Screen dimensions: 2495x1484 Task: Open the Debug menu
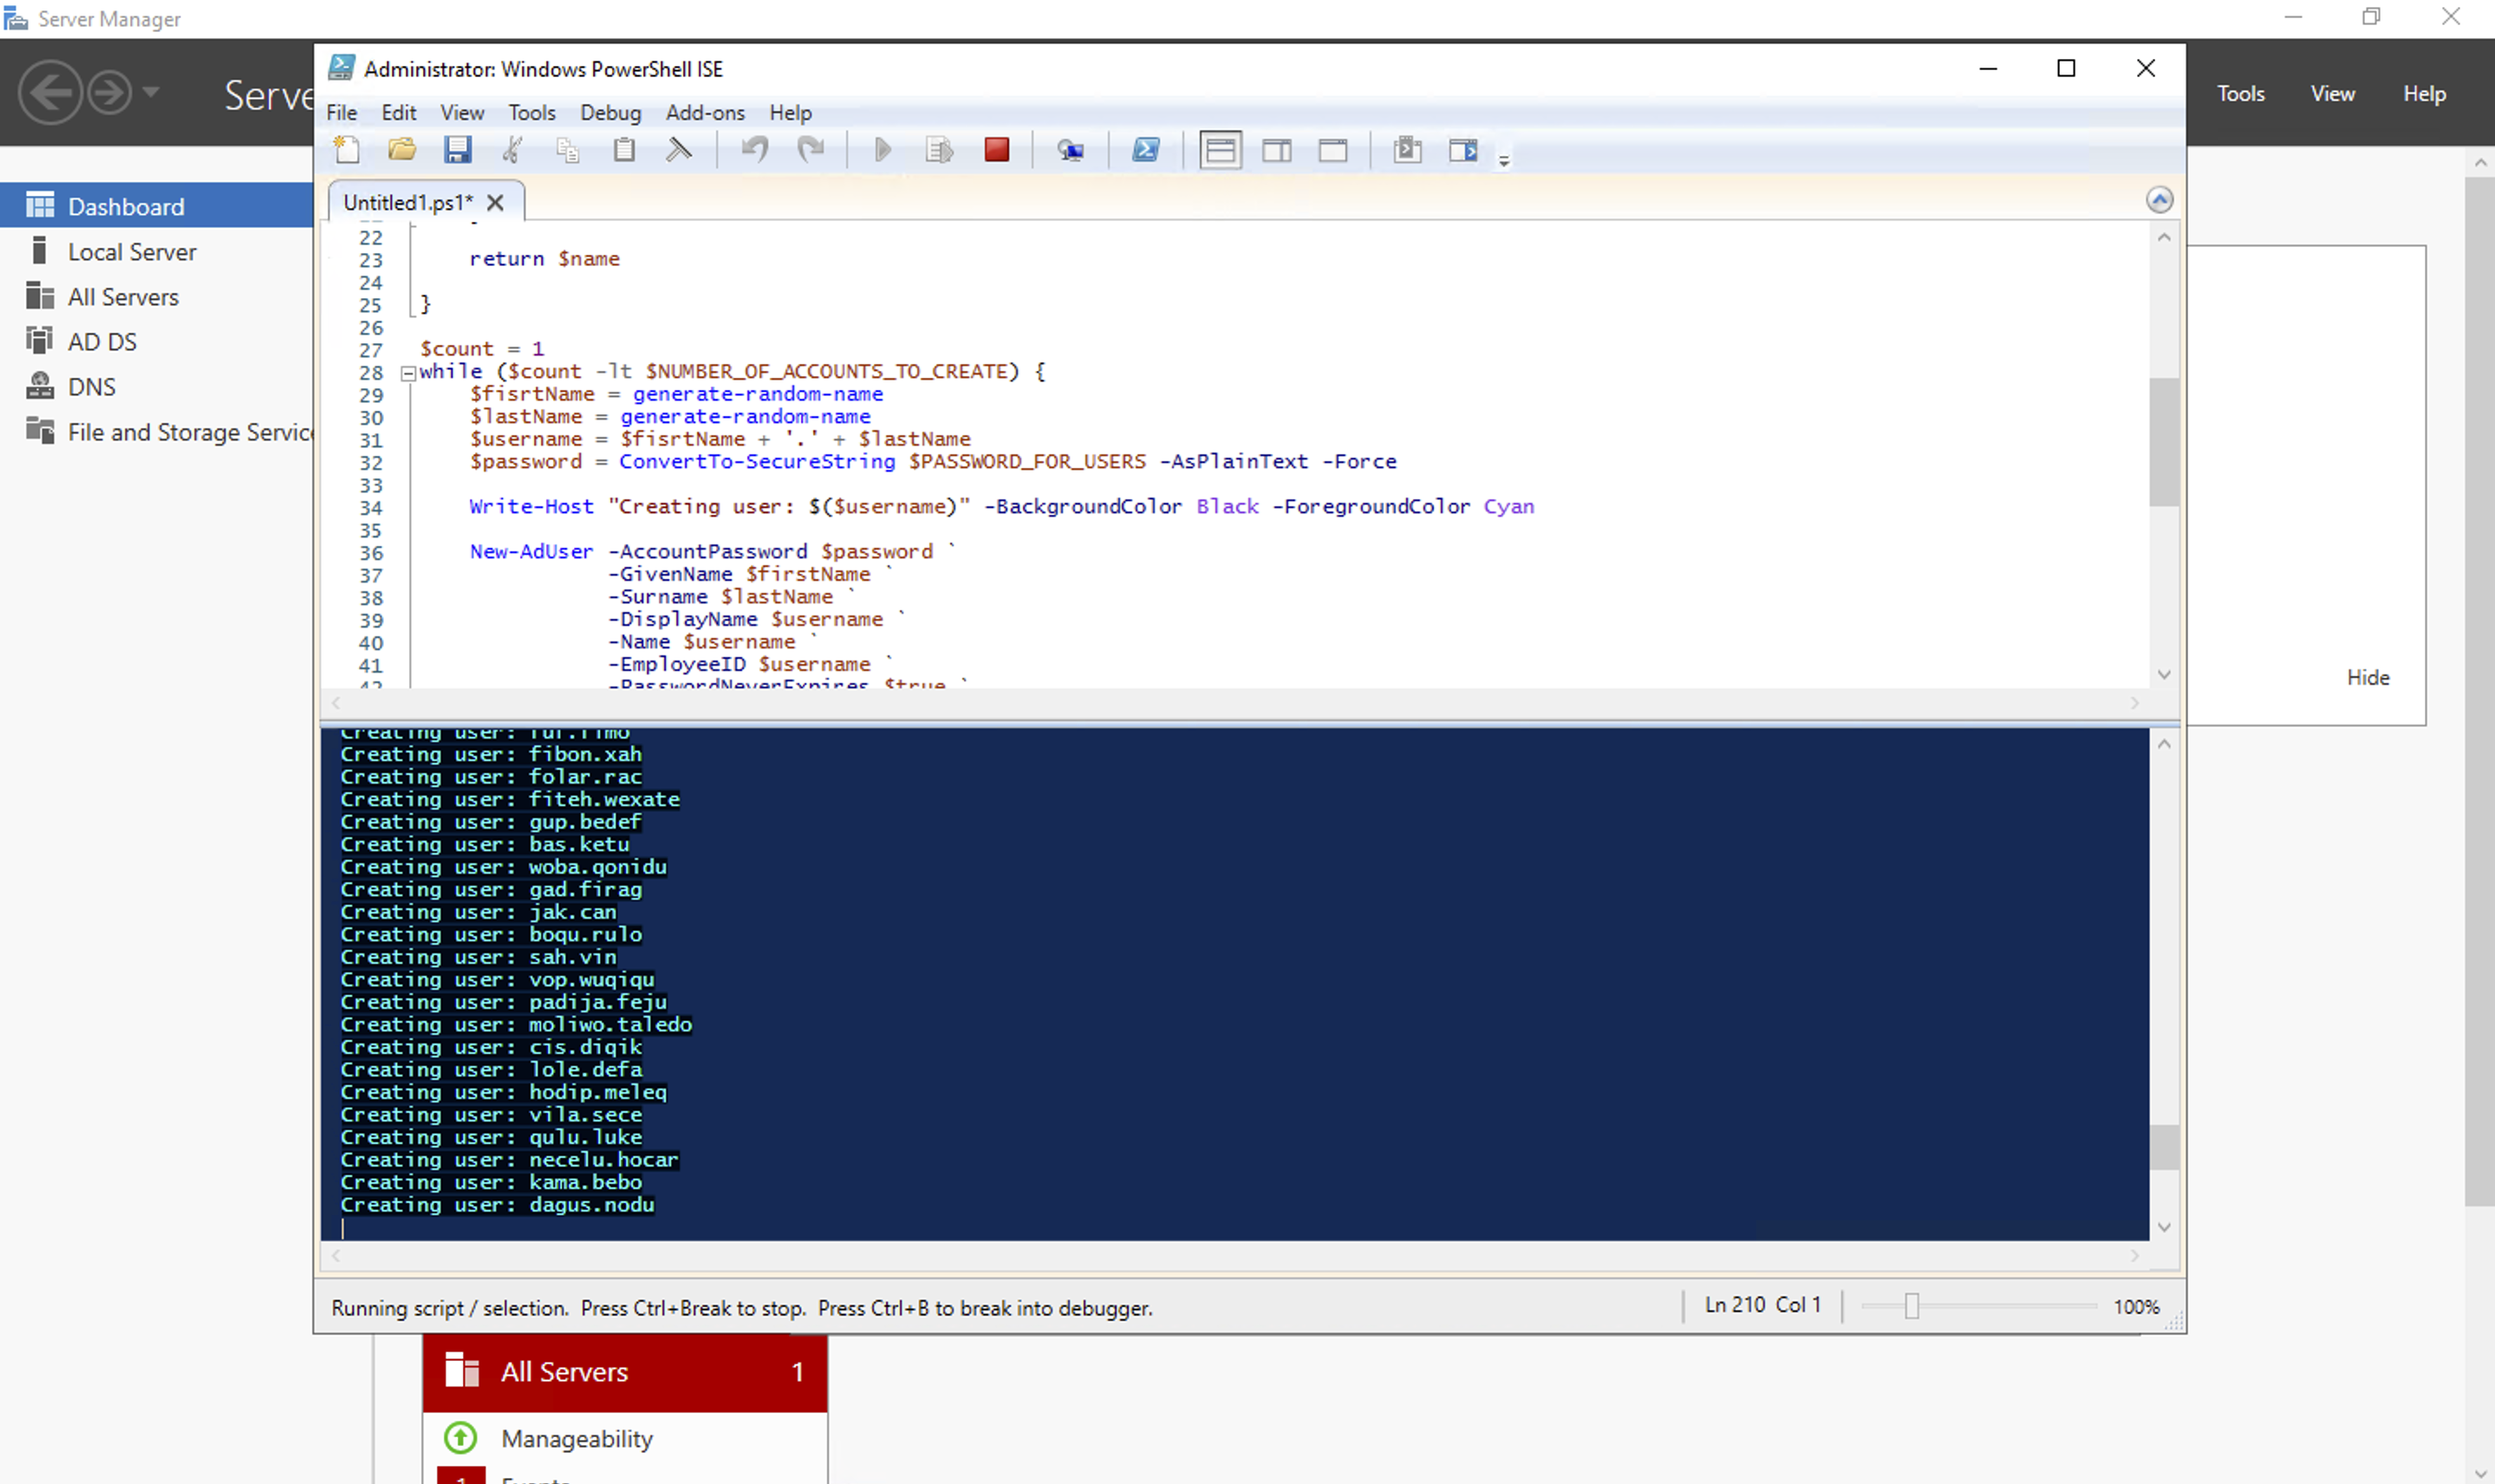coord(610,113)
